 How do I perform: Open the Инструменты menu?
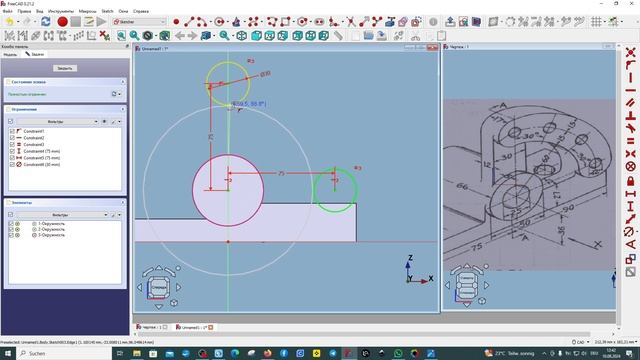61,11
